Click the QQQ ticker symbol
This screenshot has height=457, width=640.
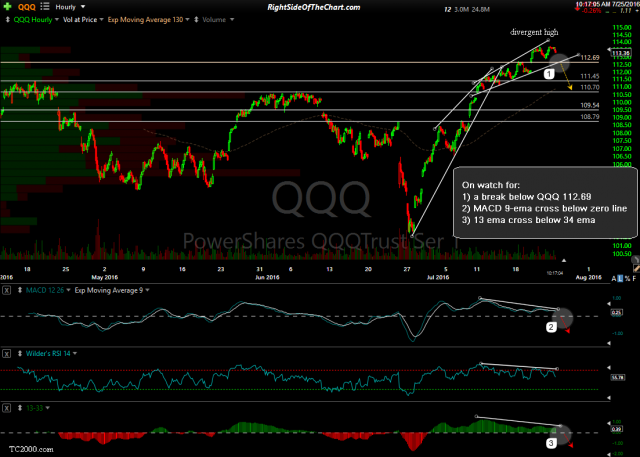tap(27, 7)
